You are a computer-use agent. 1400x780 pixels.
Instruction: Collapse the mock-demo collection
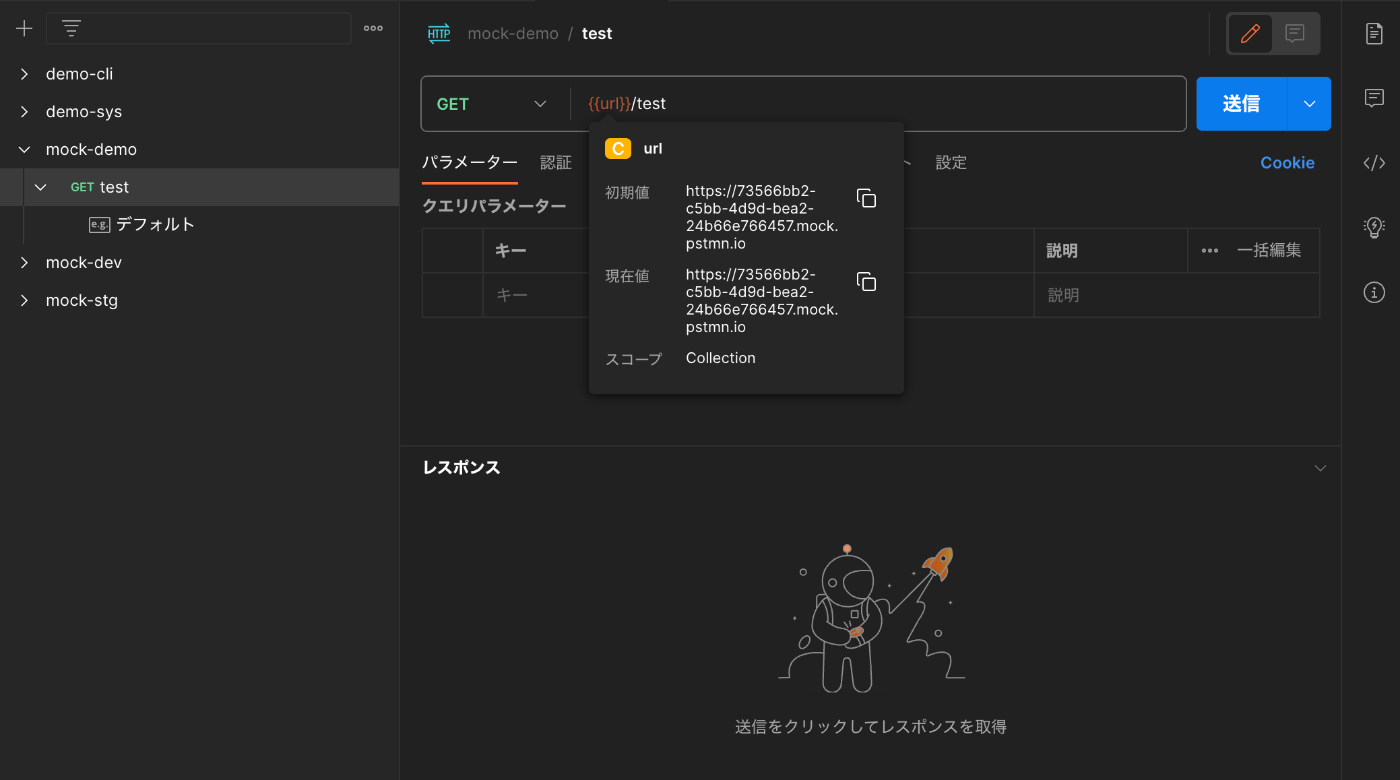(x=25, y=149)
